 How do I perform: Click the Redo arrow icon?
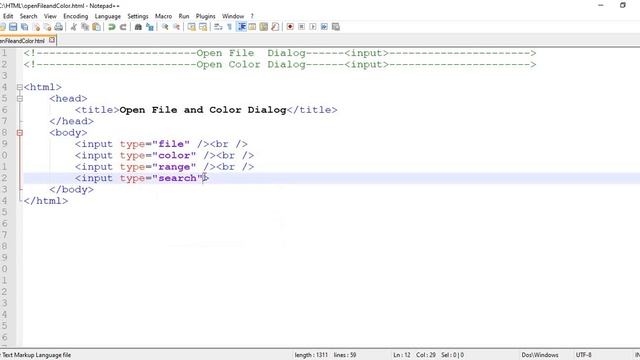point(123,27)
